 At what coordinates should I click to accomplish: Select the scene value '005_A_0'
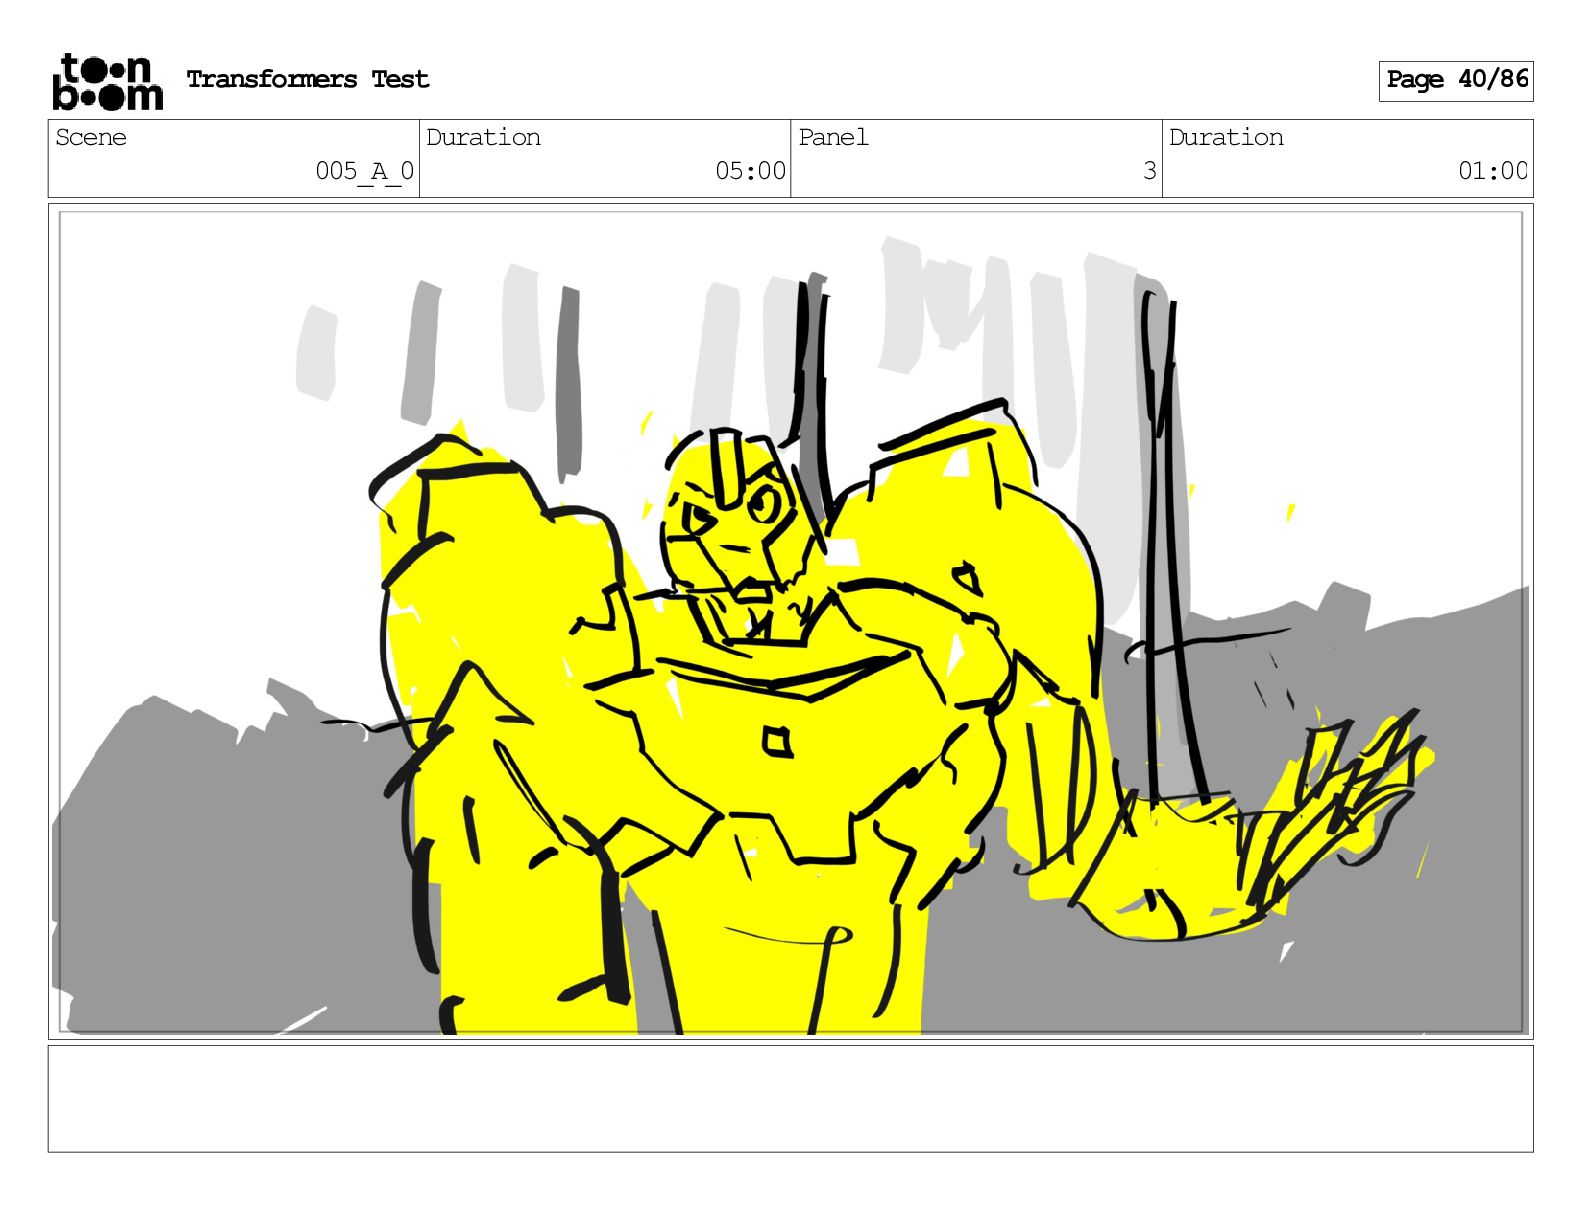click(364, 171)
